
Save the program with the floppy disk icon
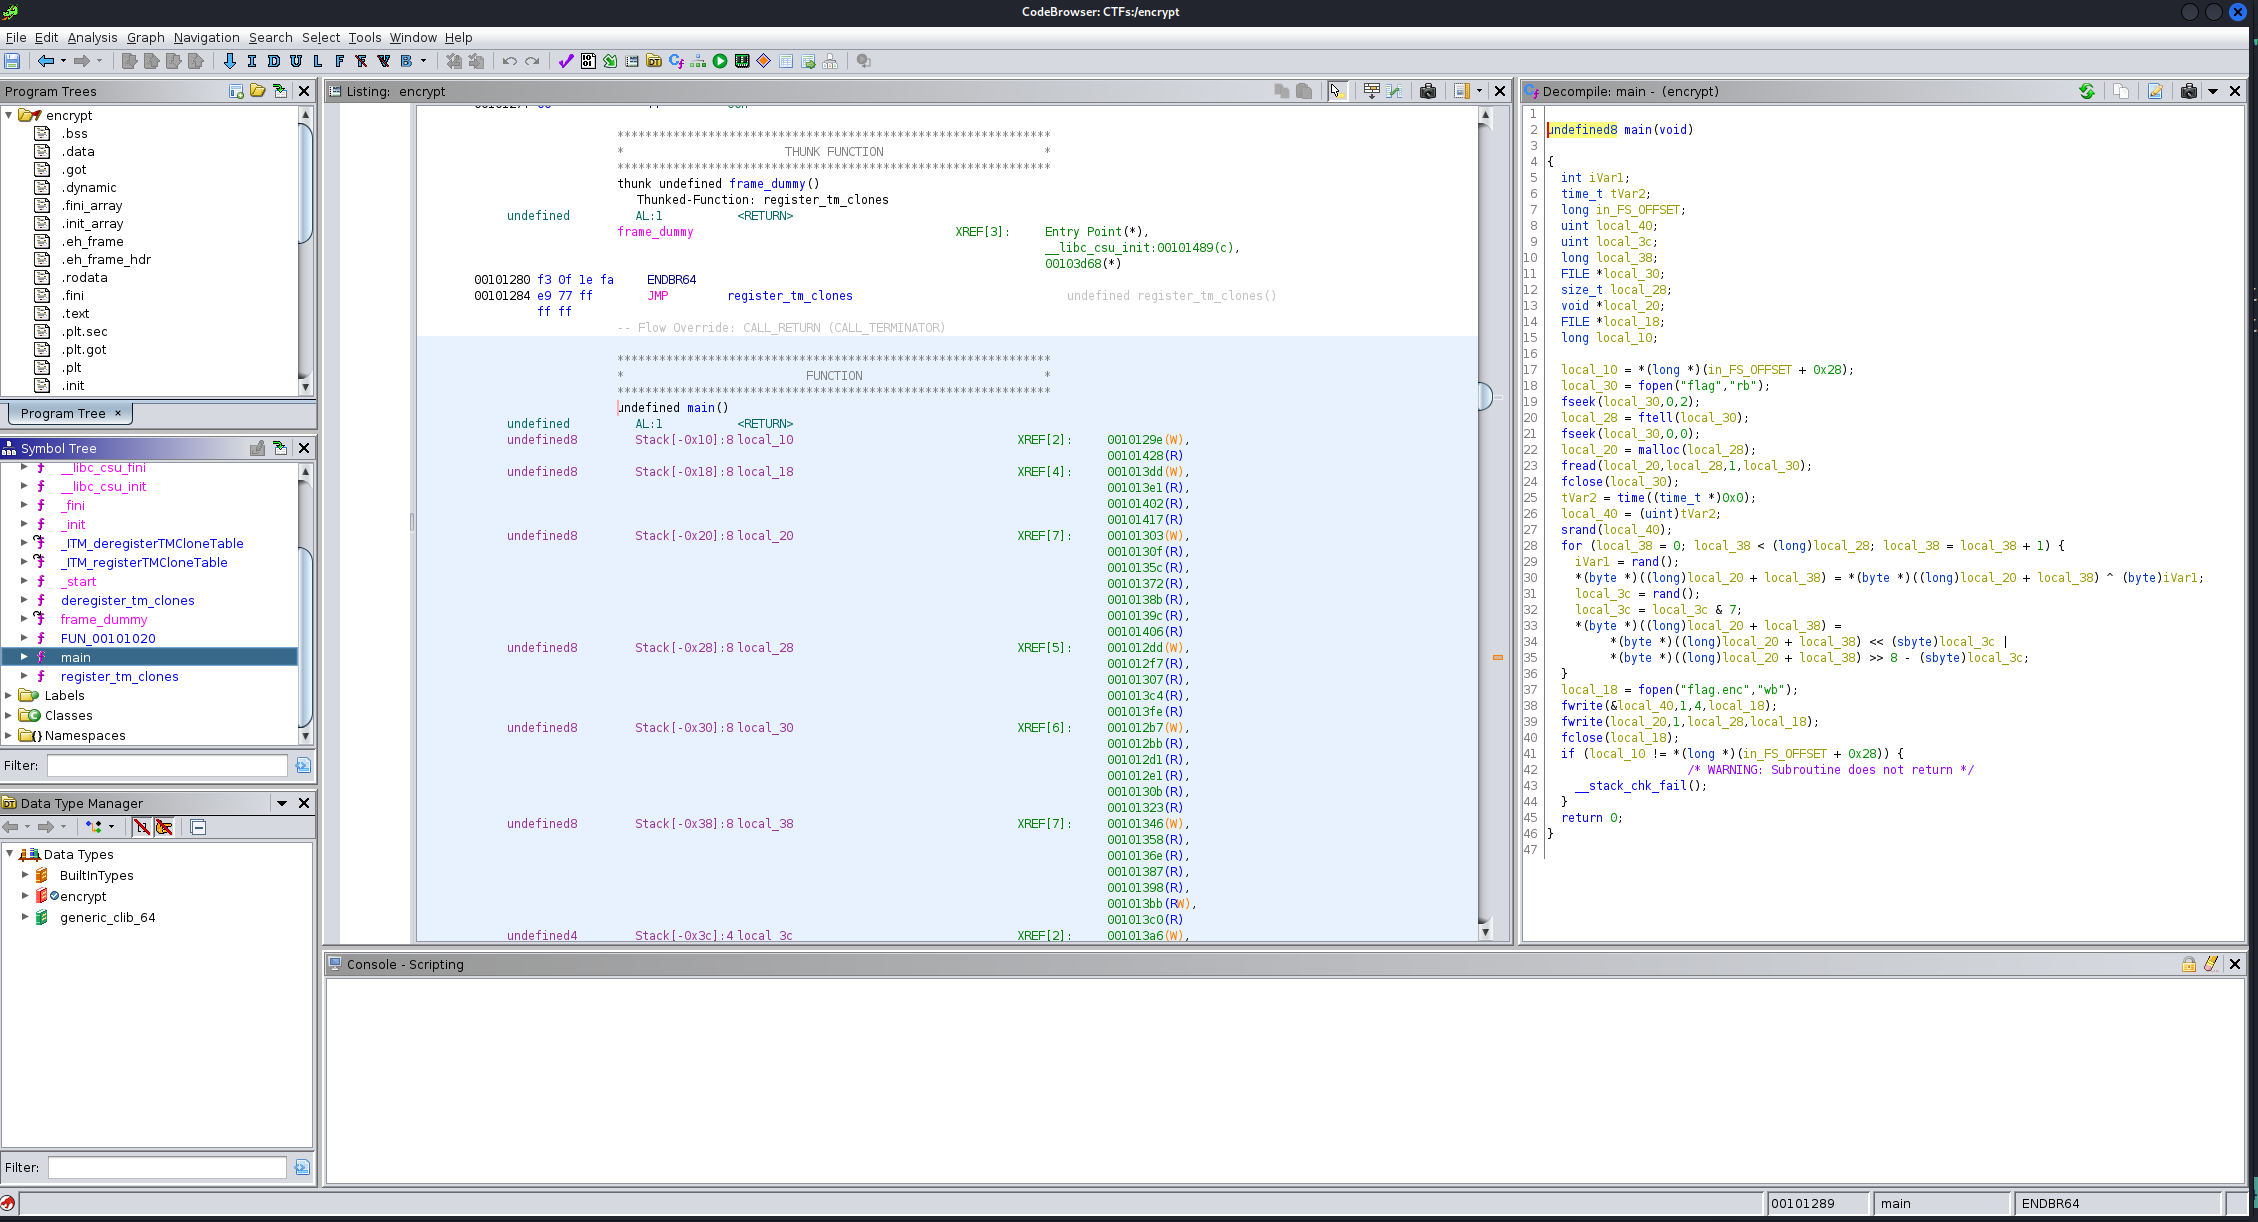[12, 61]
